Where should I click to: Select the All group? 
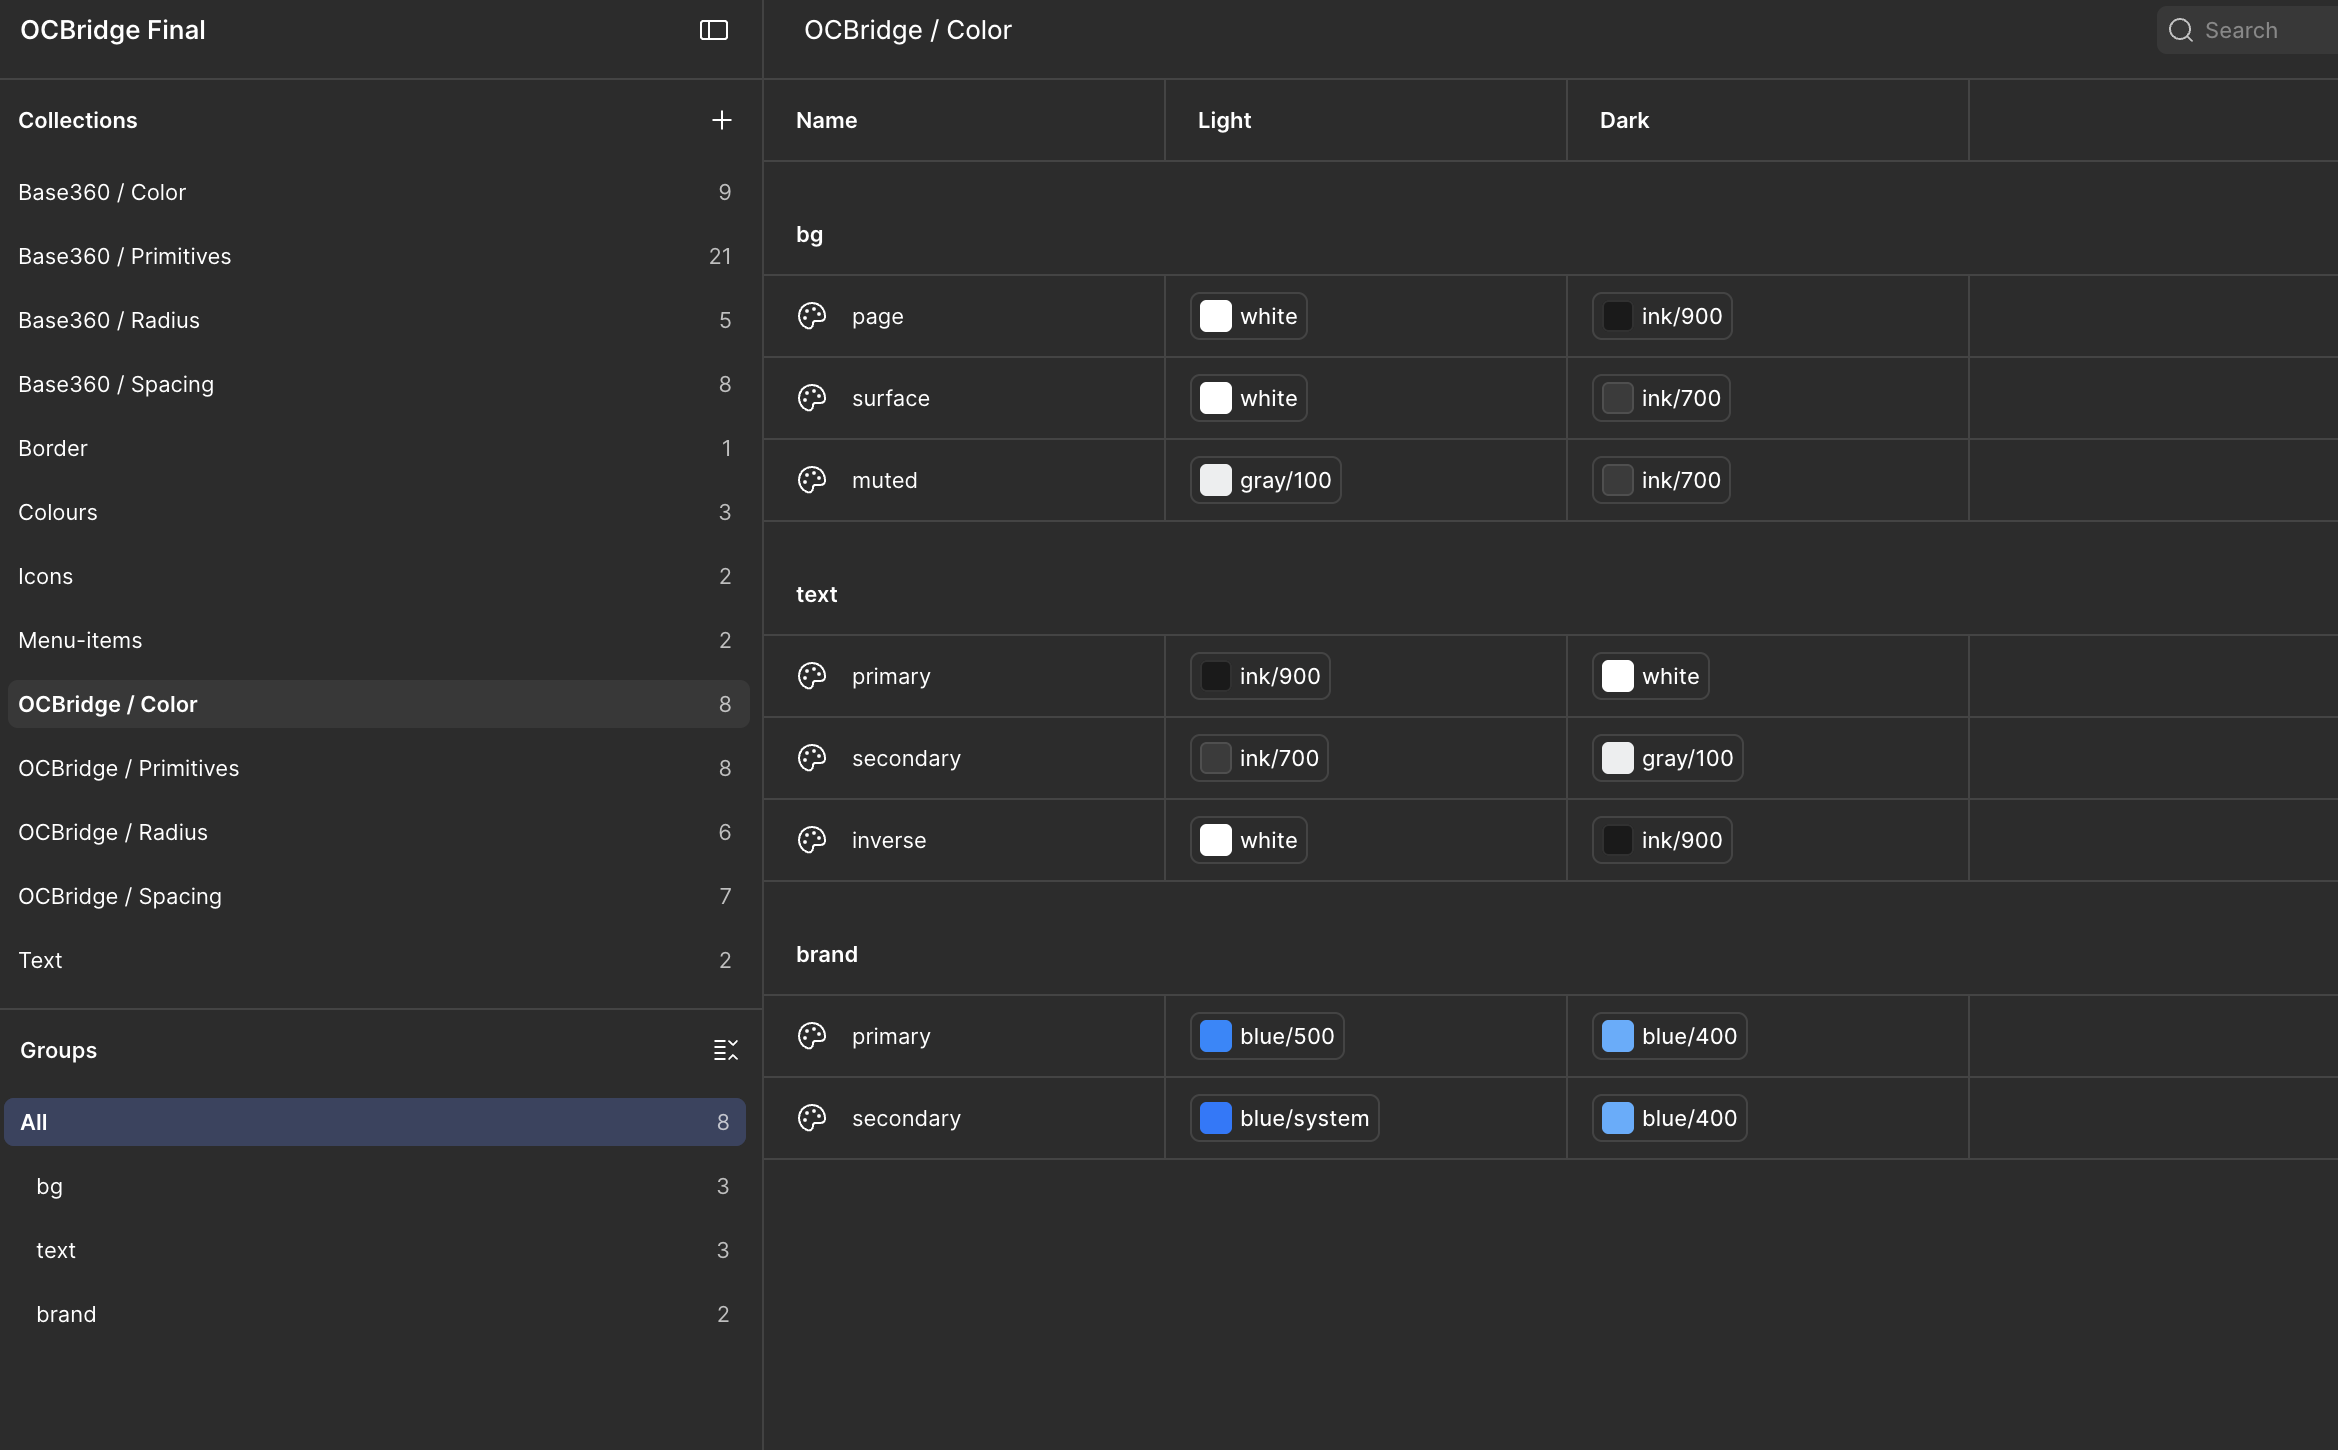[375, 1122]
